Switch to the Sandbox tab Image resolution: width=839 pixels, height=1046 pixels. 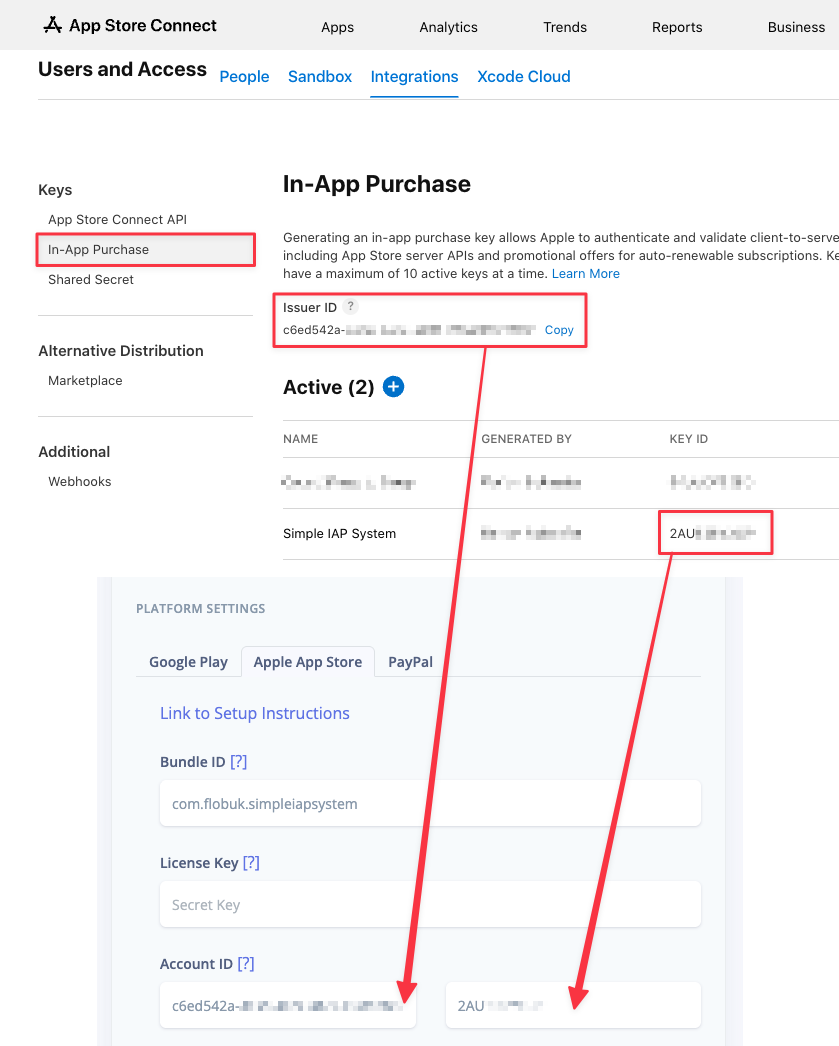tap(320, 77)
